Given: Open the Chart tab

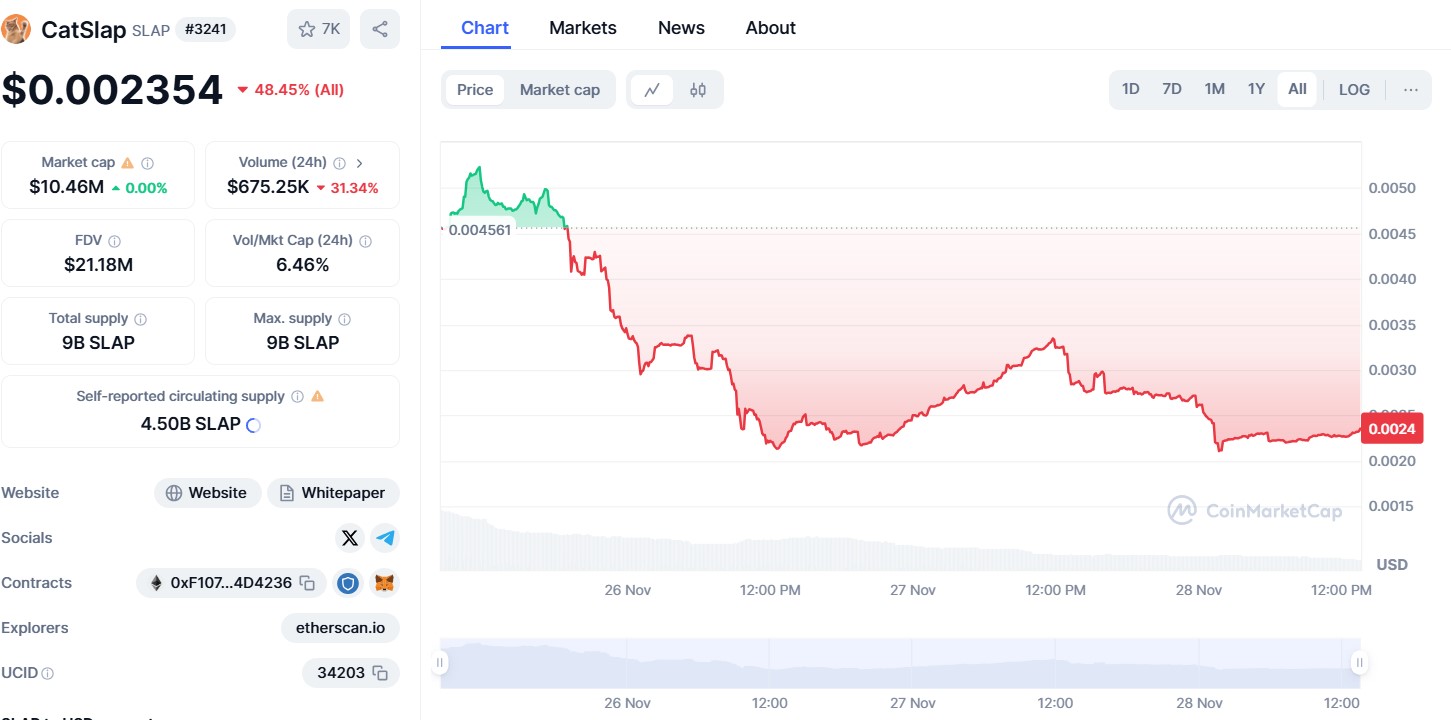Looking at the screenshot, I should (485, 28).
